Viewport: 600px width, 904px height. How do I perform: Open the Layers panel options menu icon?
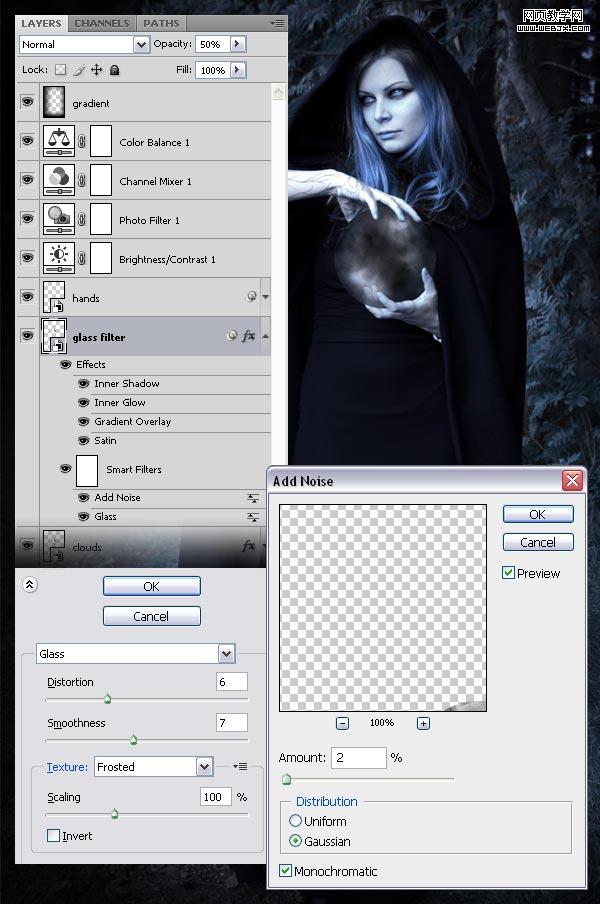(x=277, y=23)
